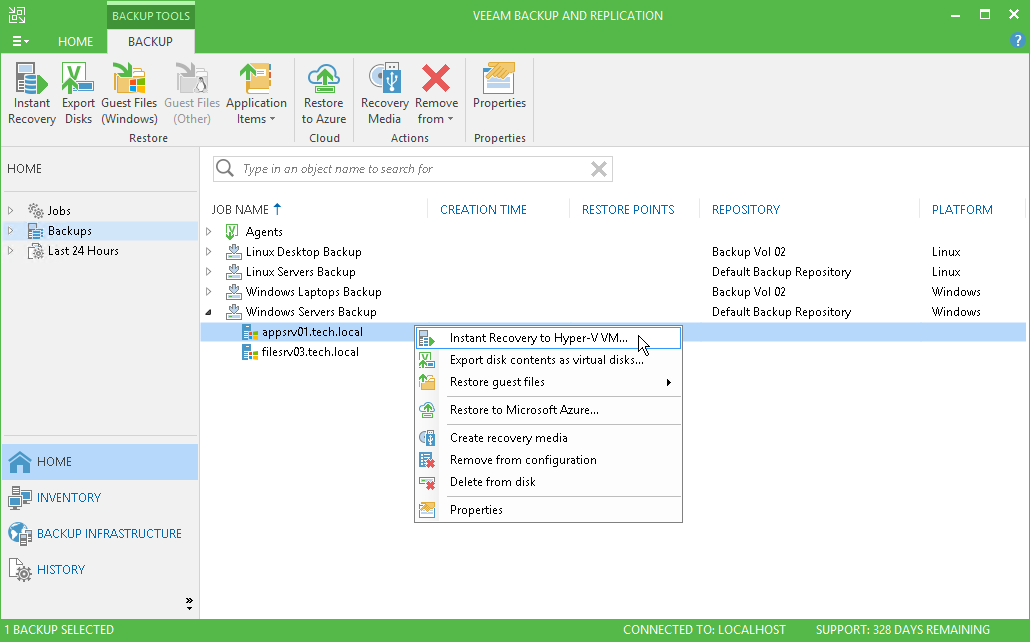Click the greyed Guest Files (Other) icon
The width and height of the screenshot is (1030, 642).
click(x=192, y=93)
